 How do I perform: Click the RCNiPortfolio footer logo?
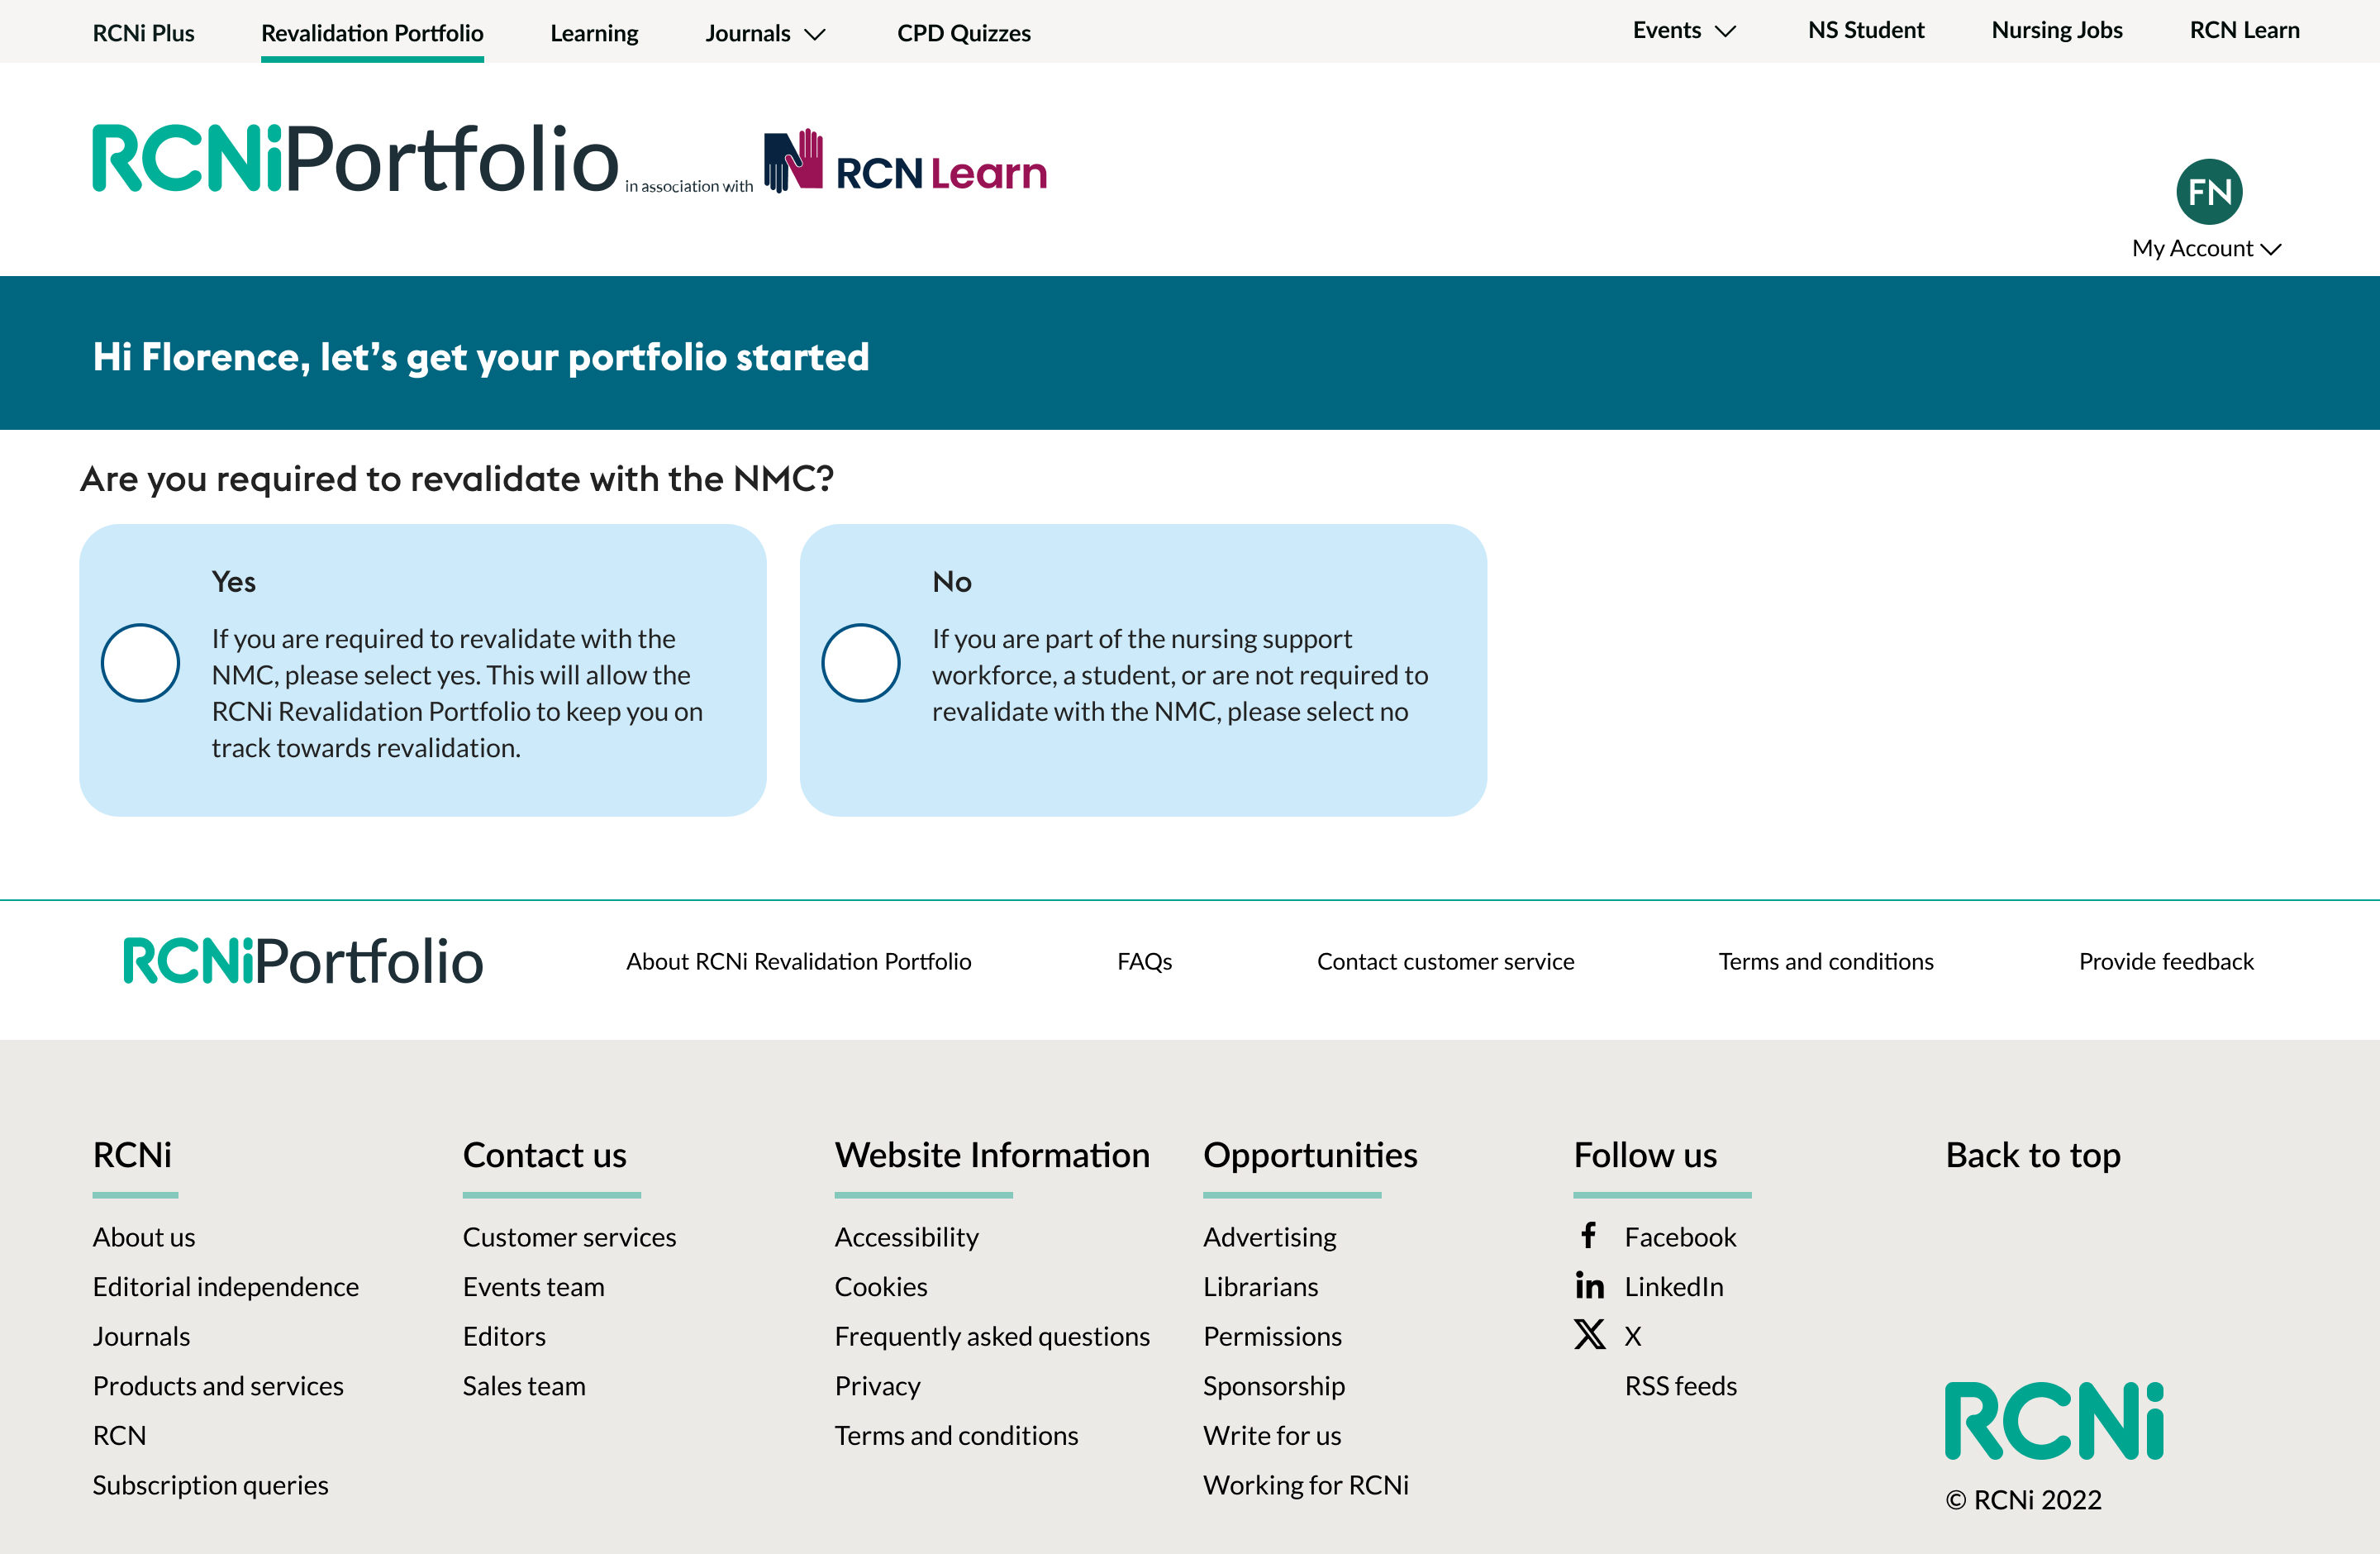point(302,961)
